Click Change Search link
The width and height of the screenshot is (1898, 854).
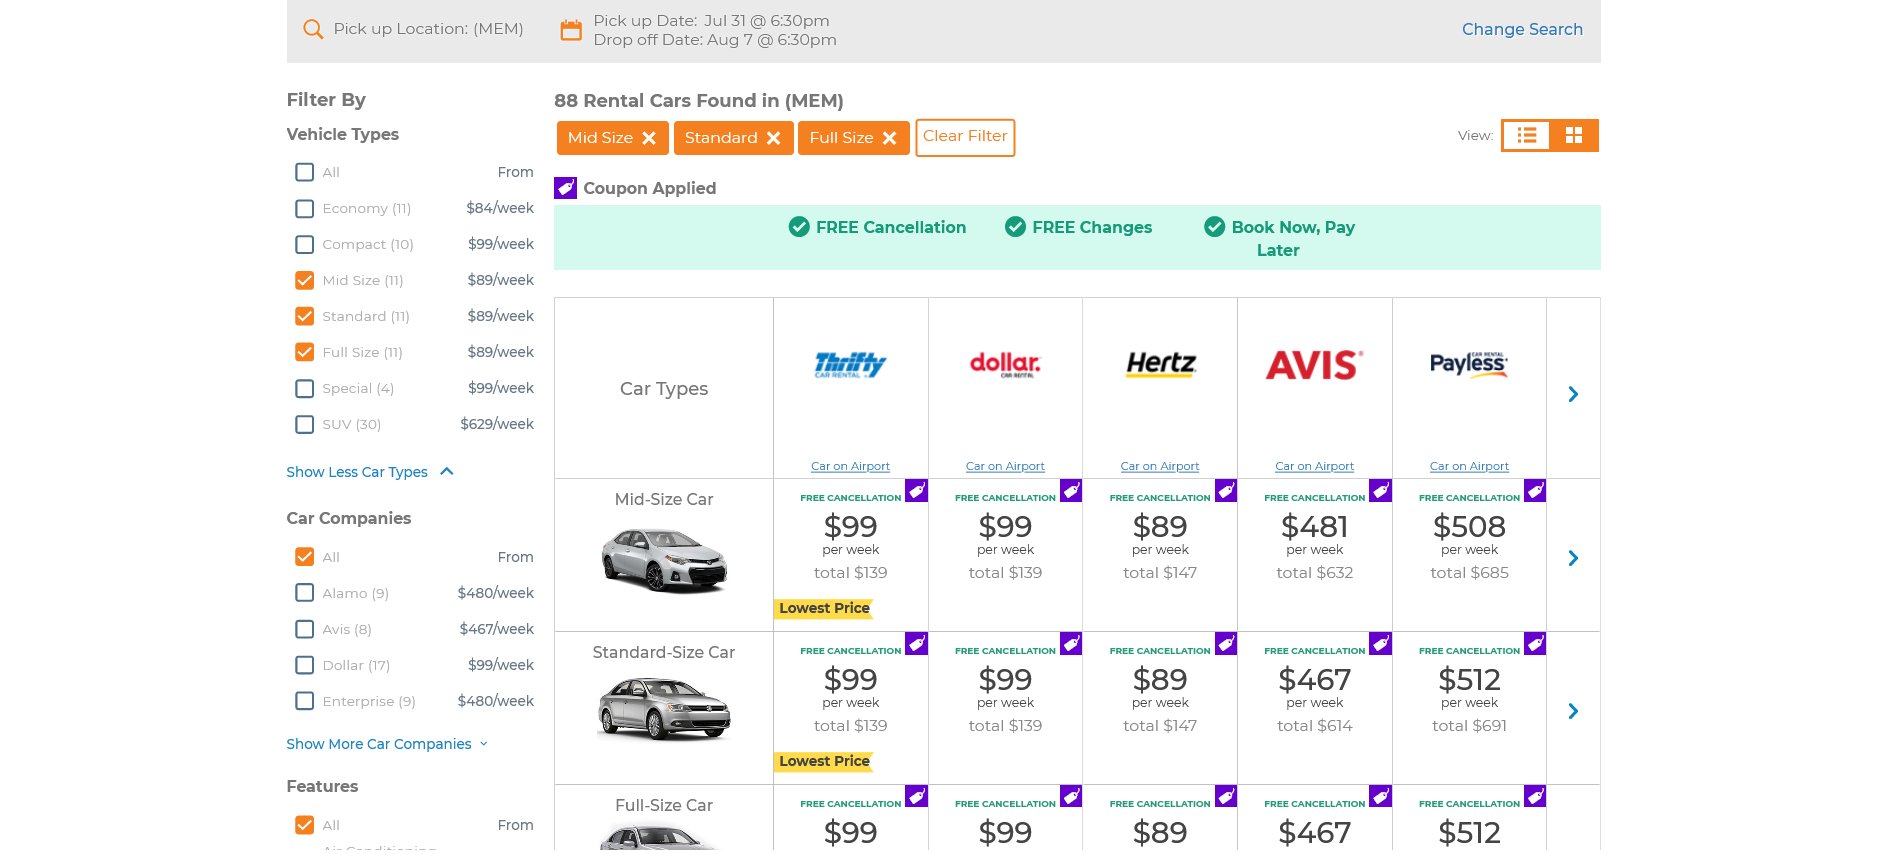click(1522, 30)
